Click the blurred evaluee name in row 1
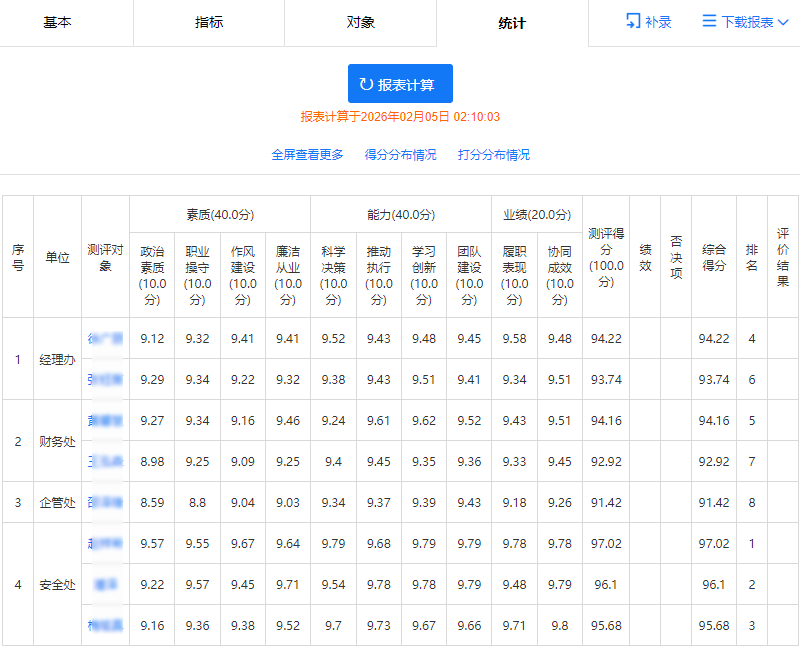The width and height of the screenshot is (800, 650). 104,338
